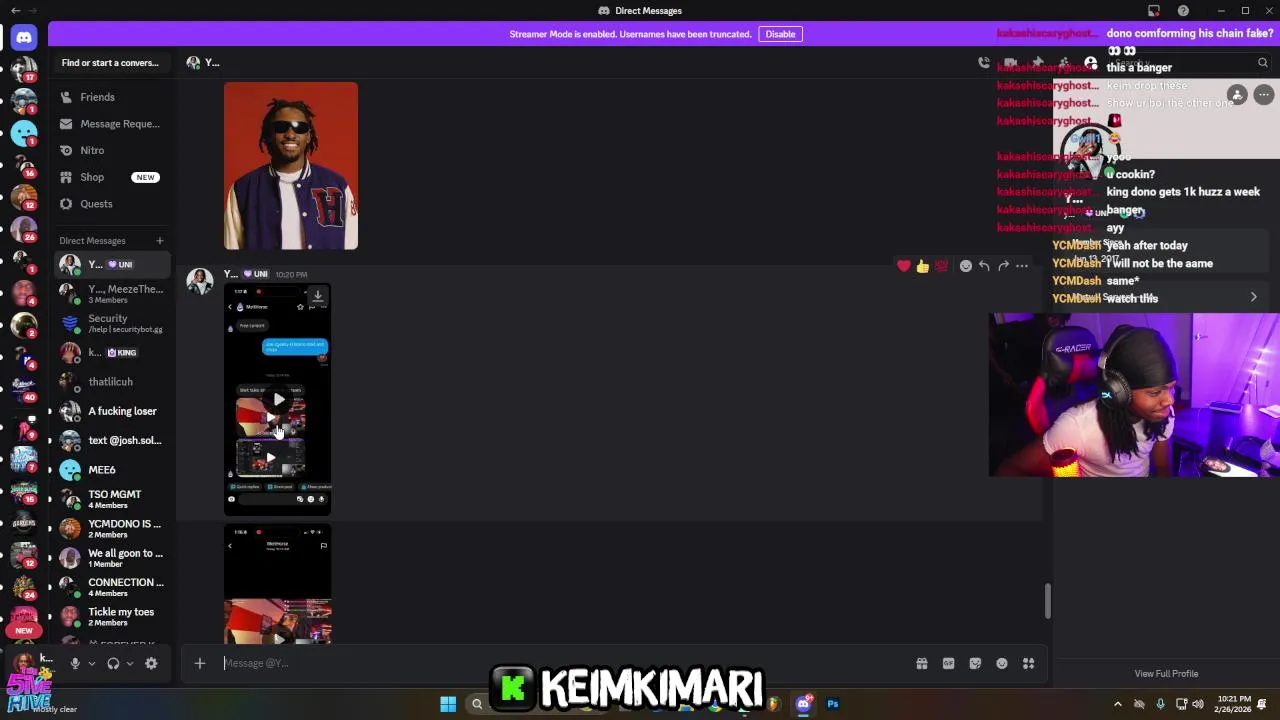Open the Security bot conversation
Viewport: 1280px width, 720px height.
112,324
